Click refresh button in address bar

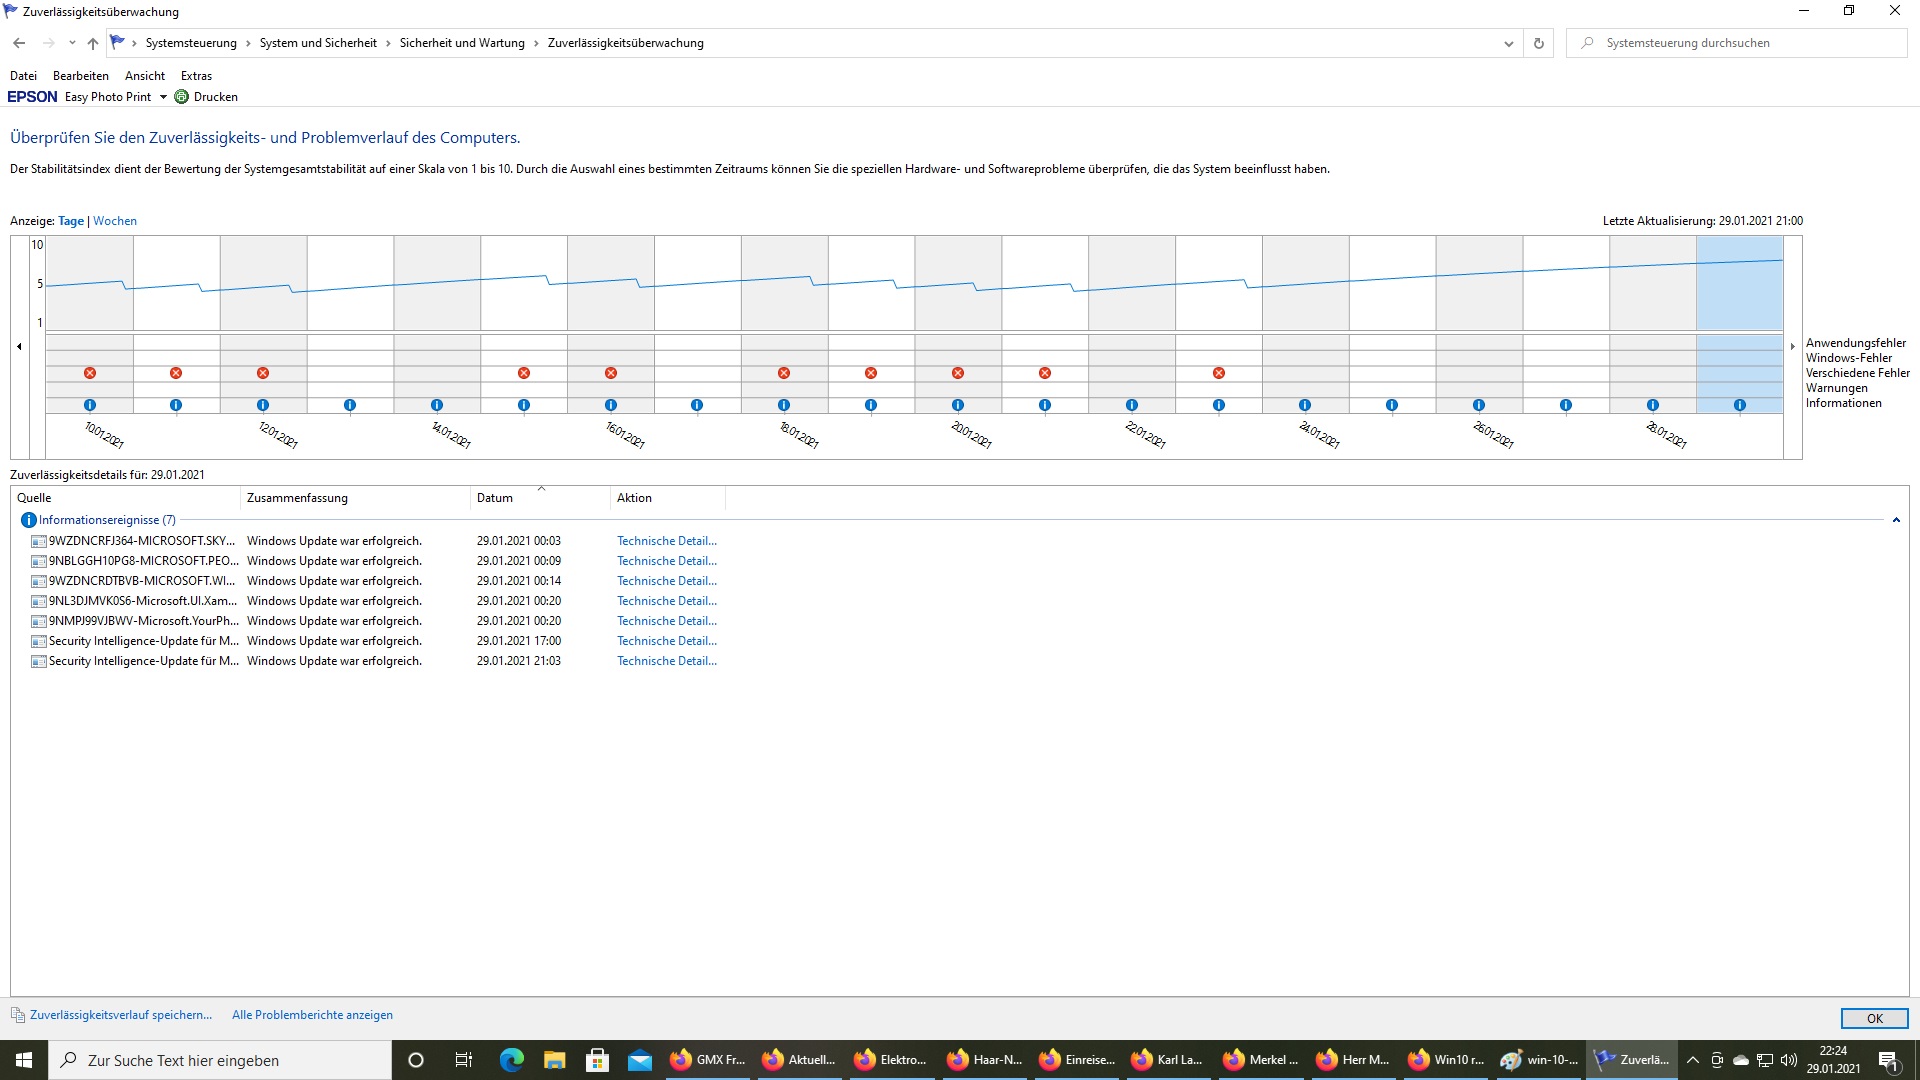point(1539,43)
